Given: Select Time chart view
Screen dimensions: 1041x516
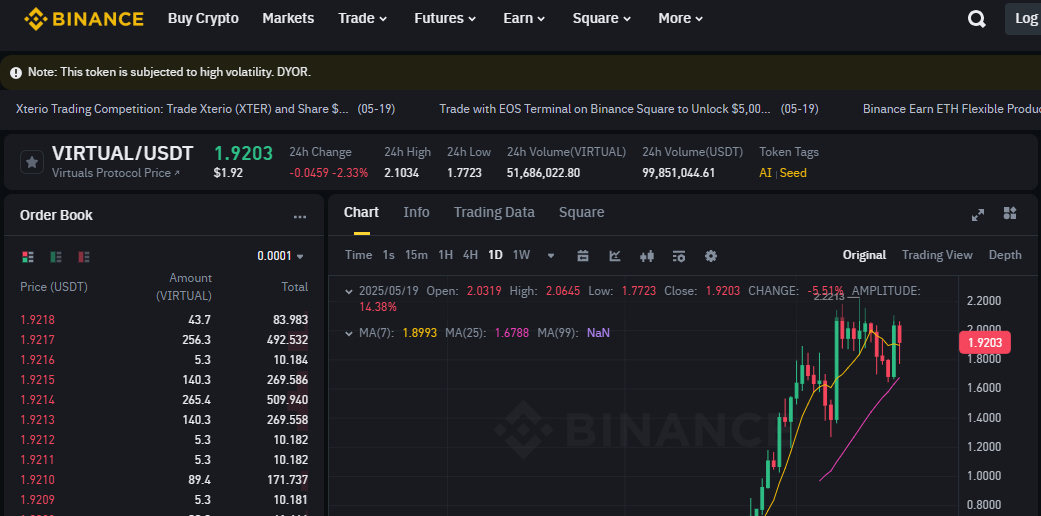Looking at the screenshot, I should pyautogui.click(x=359, y=255).
